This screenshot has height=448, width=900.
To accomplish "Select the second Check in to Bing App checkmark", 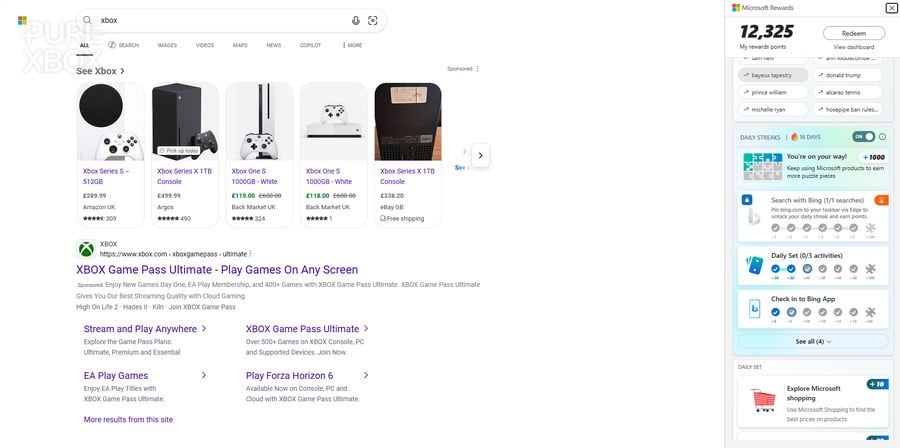I will [792, 312].
